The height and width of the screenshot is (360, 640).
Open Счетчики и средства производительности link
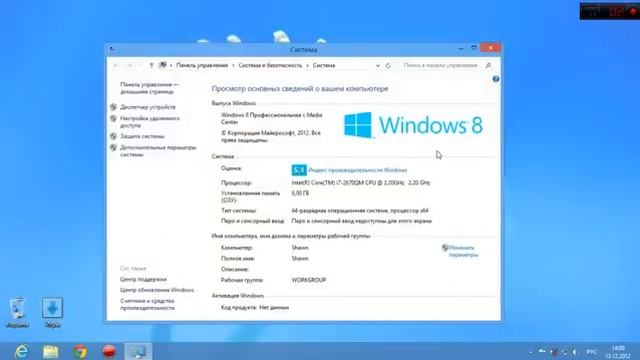click(x=147, y=304)
